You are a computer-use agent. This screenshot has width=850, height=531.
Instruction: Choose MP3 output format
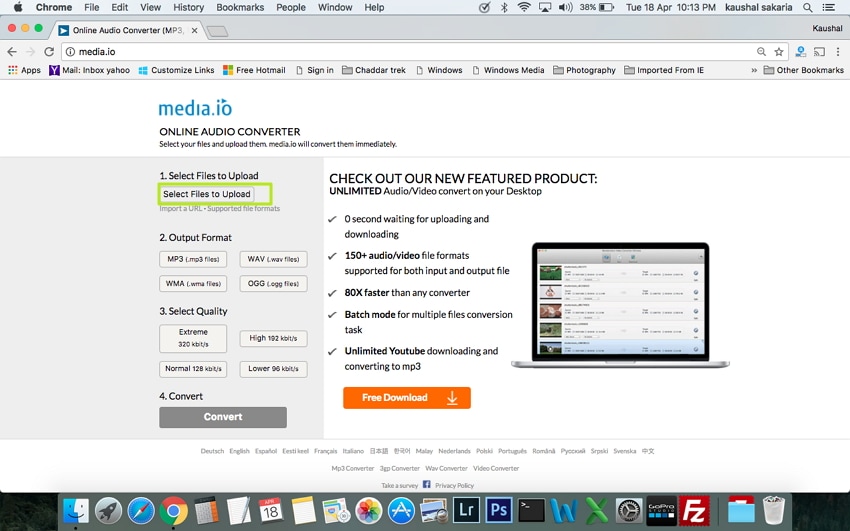[x=193, y=260]
